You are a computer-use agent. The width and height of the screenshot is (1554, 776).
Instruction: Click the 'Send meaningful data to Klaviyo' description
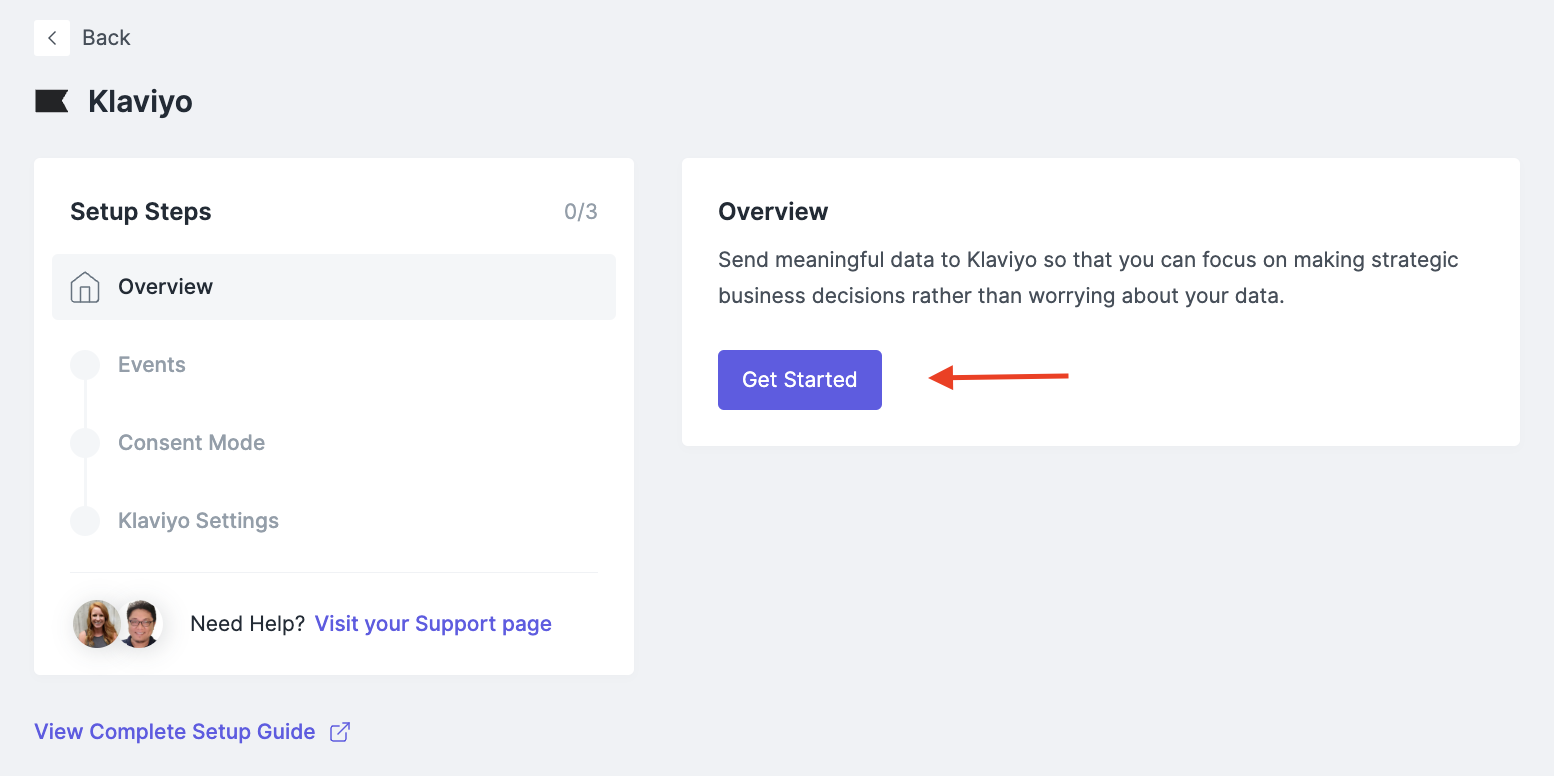pyautogui.click(x=1089, y=278)
